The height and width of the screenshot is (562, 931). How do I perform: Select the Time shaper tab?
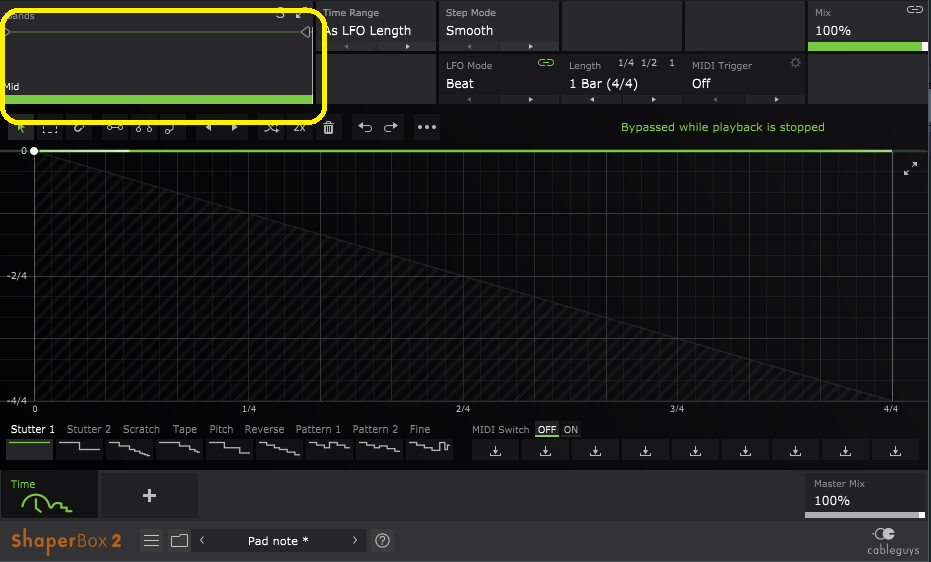(49, 496)
